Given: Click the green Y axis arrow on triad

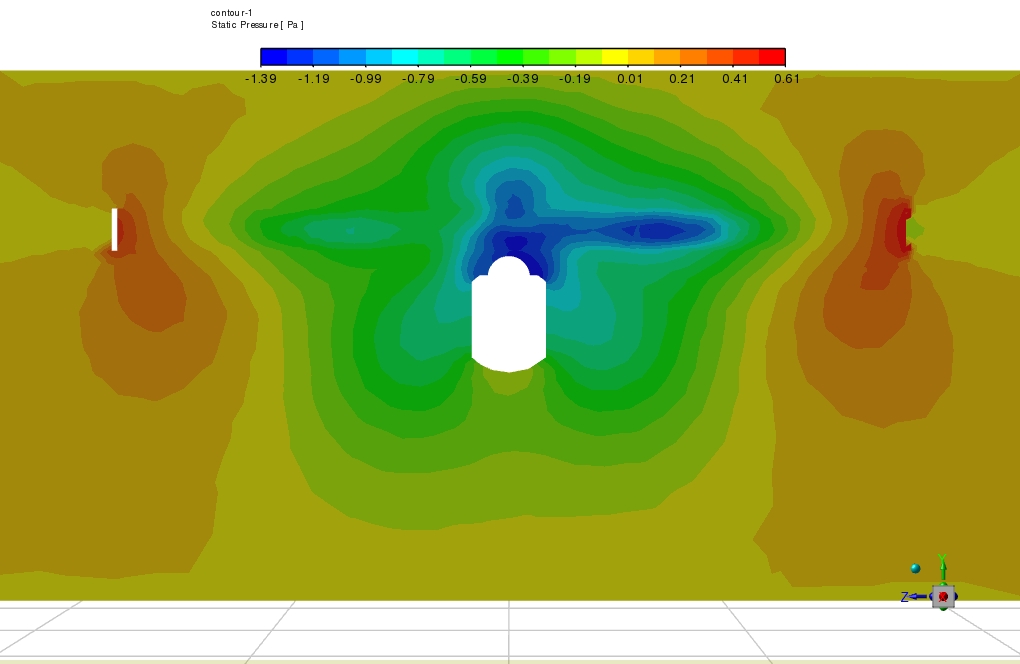Looking at the screenshot, I should click(942, 571).
